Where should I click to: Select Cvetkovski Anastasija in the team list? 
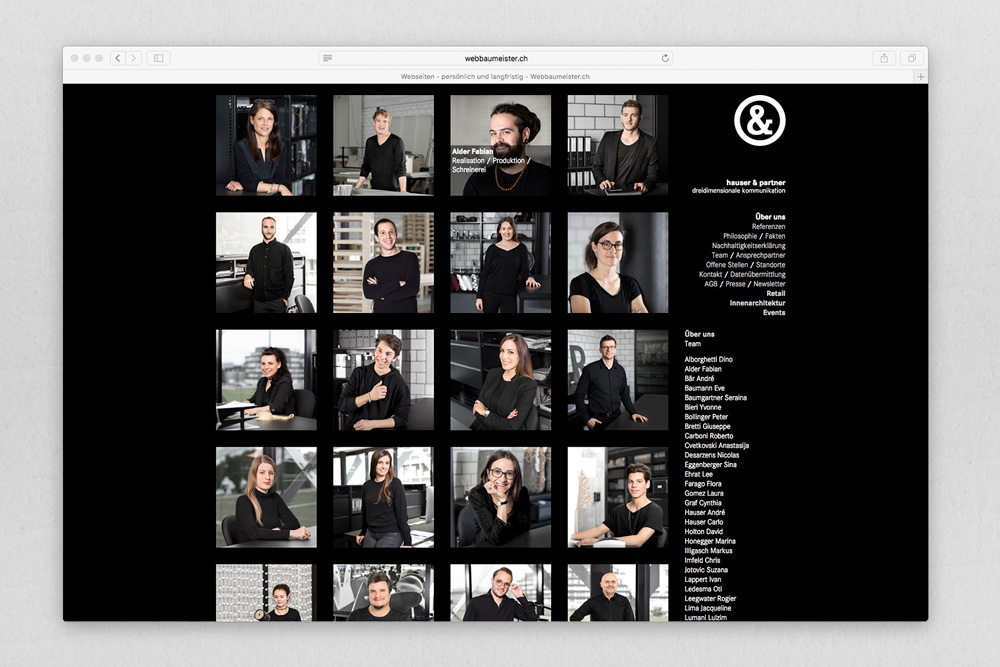[716, 446]
